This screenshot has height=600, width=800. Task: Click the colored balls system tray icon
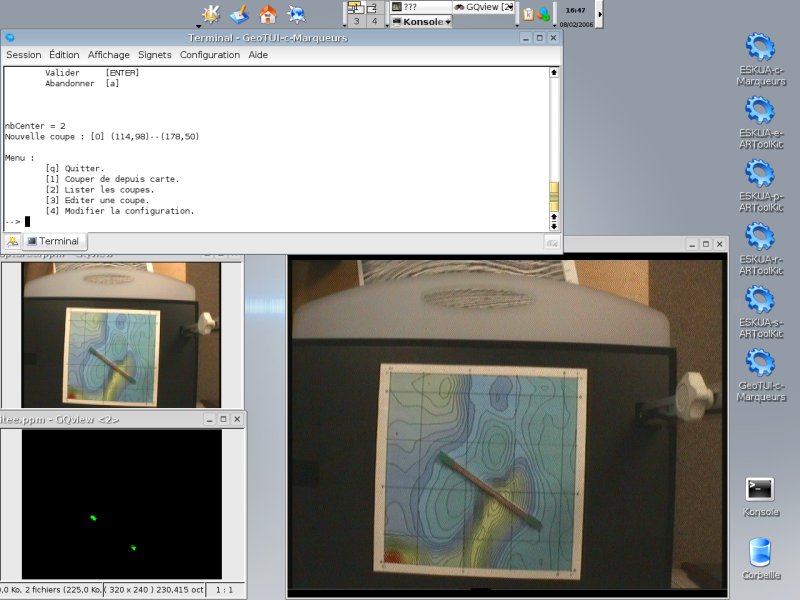pyautogui.click(x=544, y=14)
